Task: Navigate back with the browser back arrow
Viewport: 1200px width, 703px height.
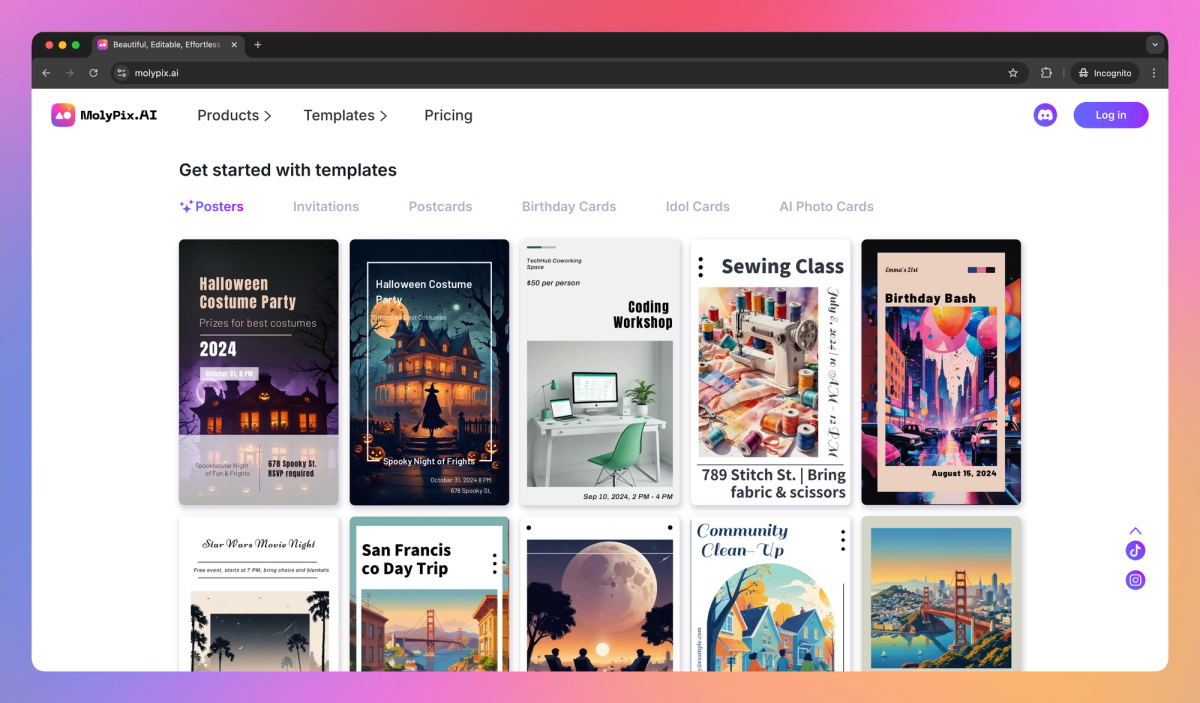Action: [x=45, y=72]
